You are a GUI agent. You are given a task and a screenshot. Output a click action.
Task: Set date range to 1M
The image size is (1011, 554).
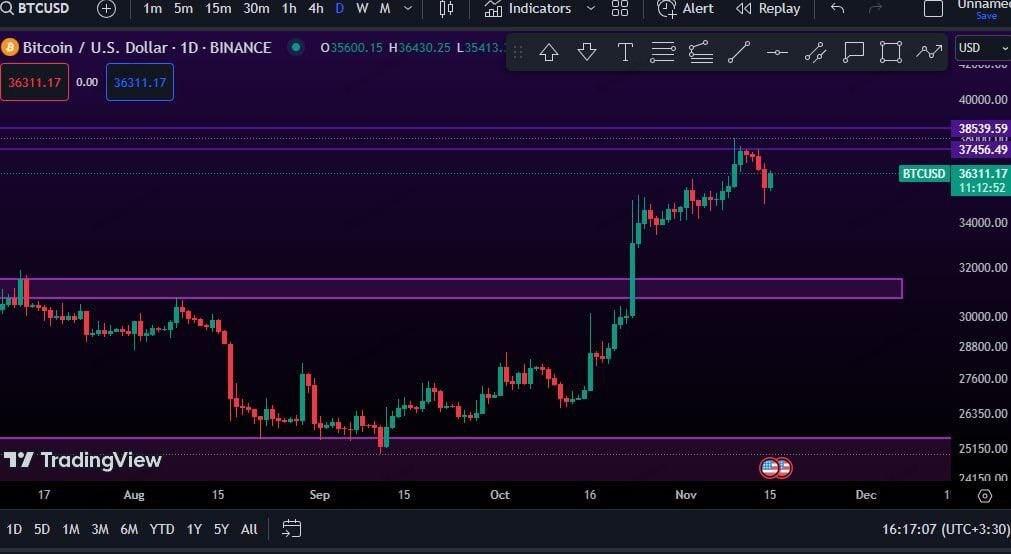point(71,529)
